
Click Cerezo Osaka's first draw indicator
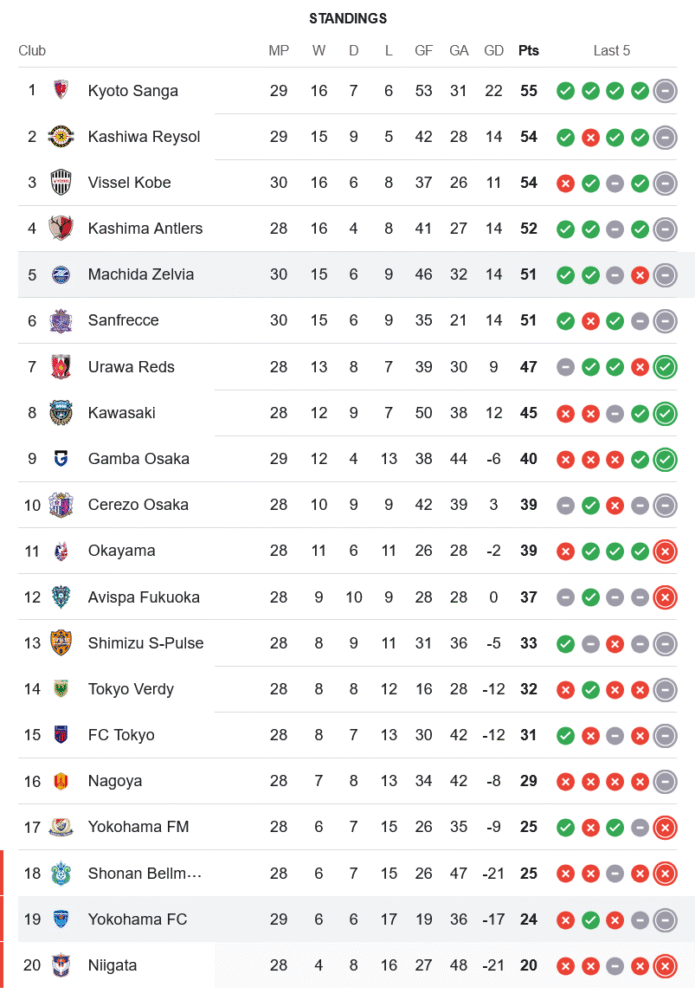click(566, 505)
